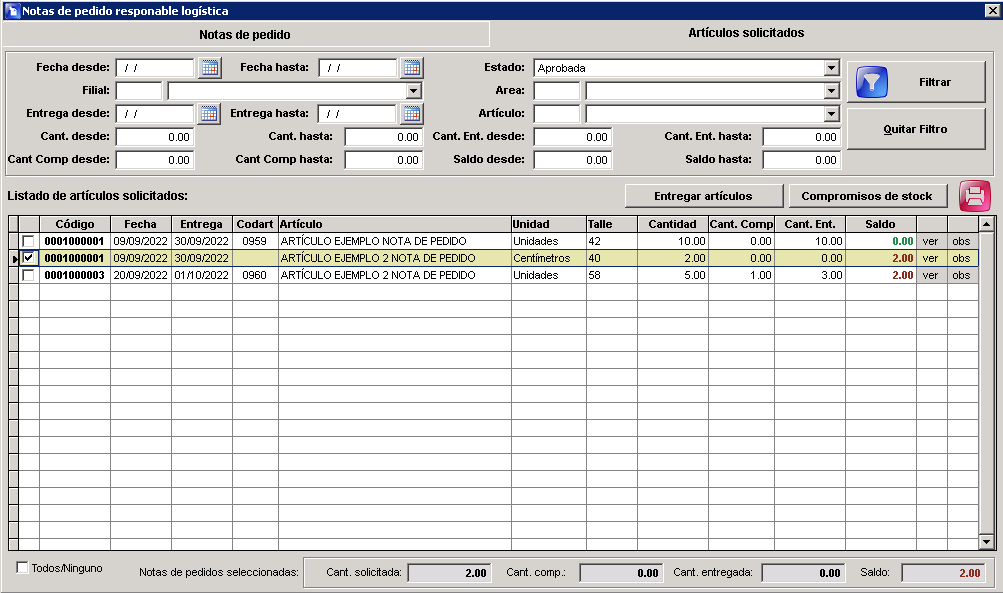Click the Artículo code field
Image resolution: width=1003 pixels, height=593 pixels.
557,114
